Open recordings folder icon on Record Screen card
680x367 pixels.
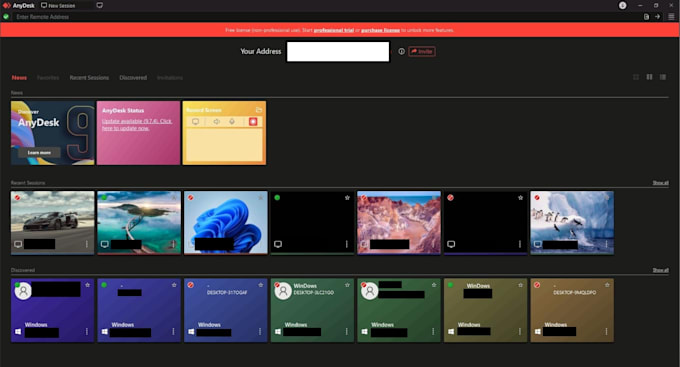pyautogui.click(x=259, y=110)
